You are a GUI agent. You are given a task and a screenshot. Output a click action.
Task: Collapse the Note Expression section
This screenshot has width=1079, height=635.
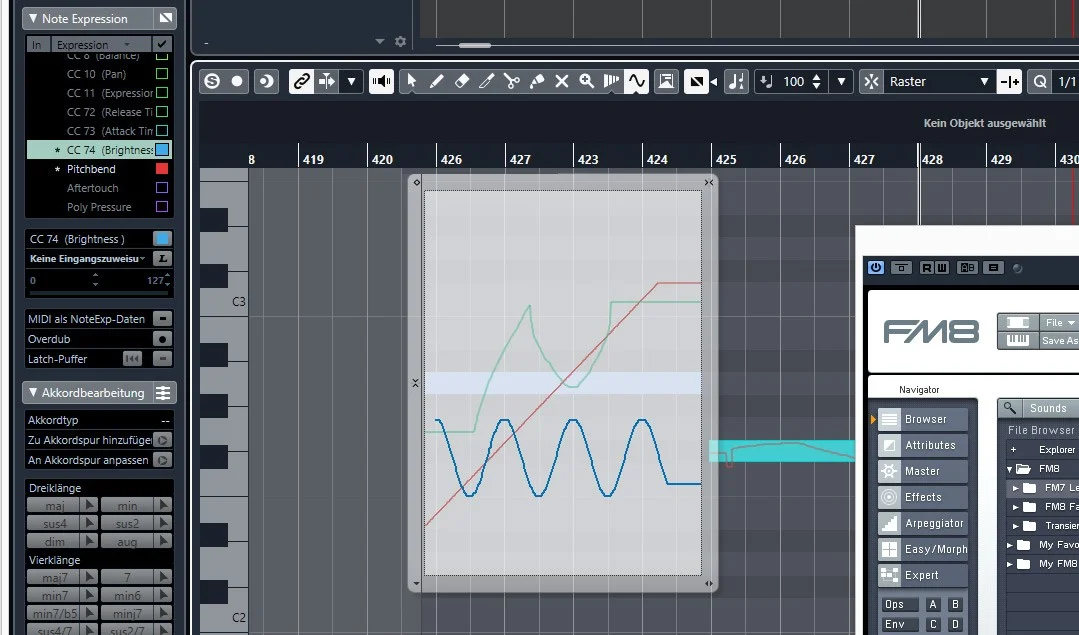(x=32, y=19)
